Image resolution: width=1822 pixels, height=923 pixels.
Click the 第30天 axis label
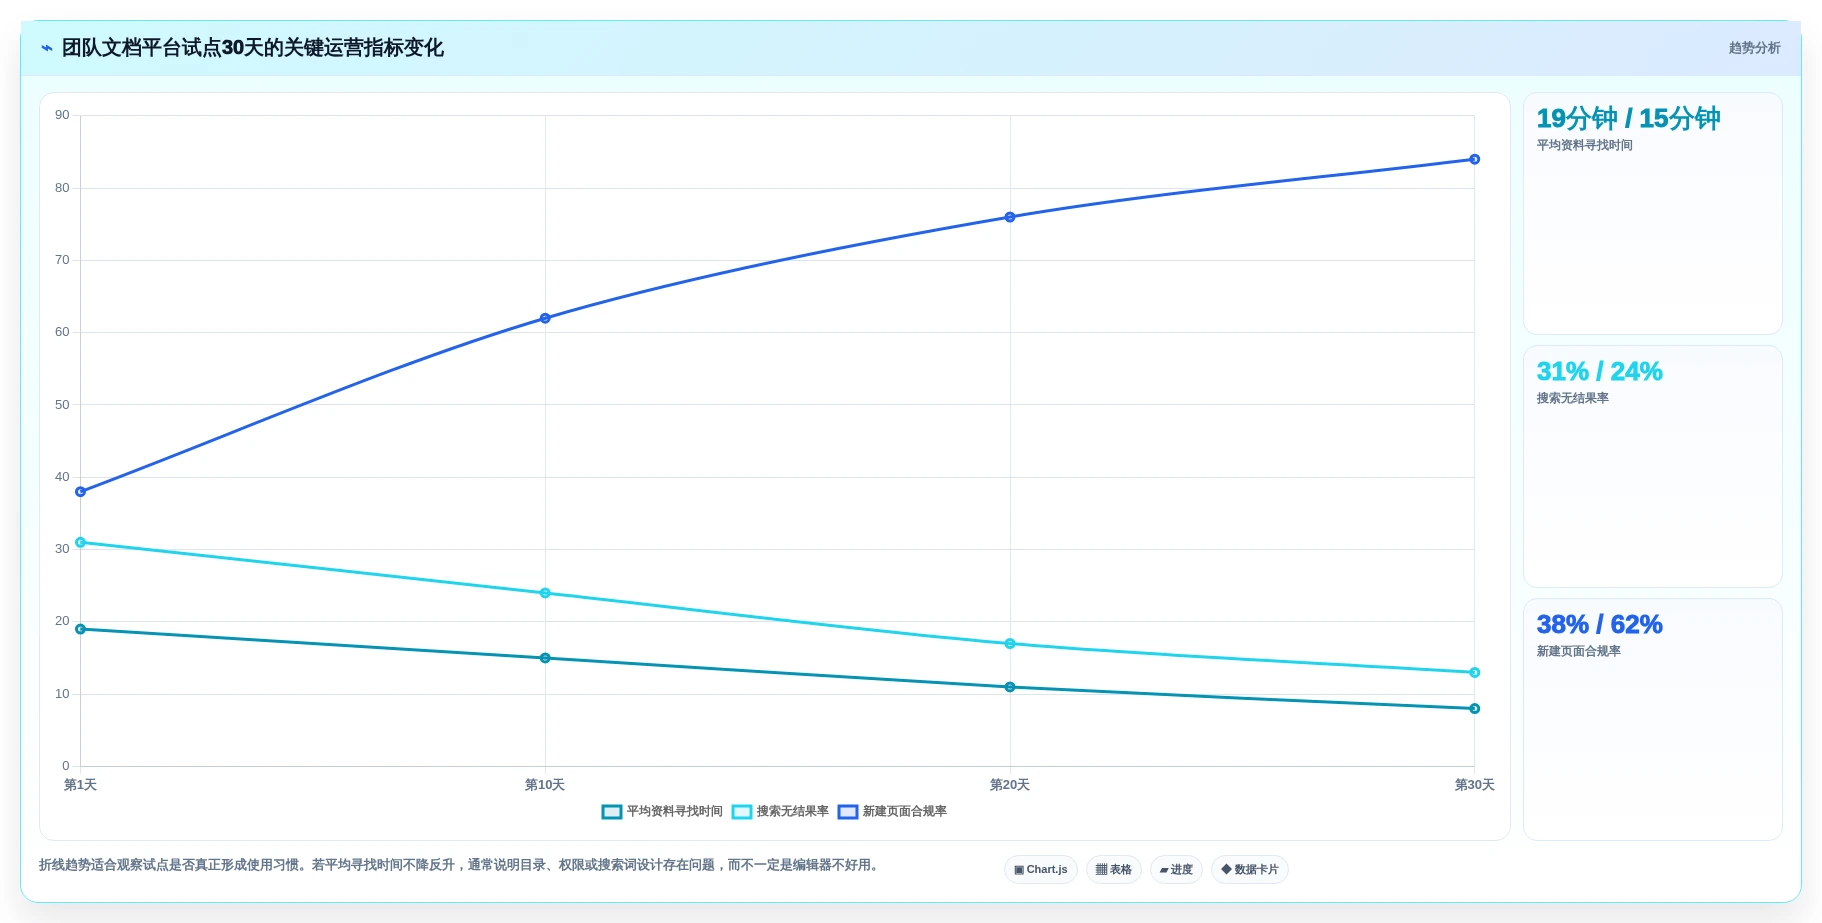[1474, 785]
